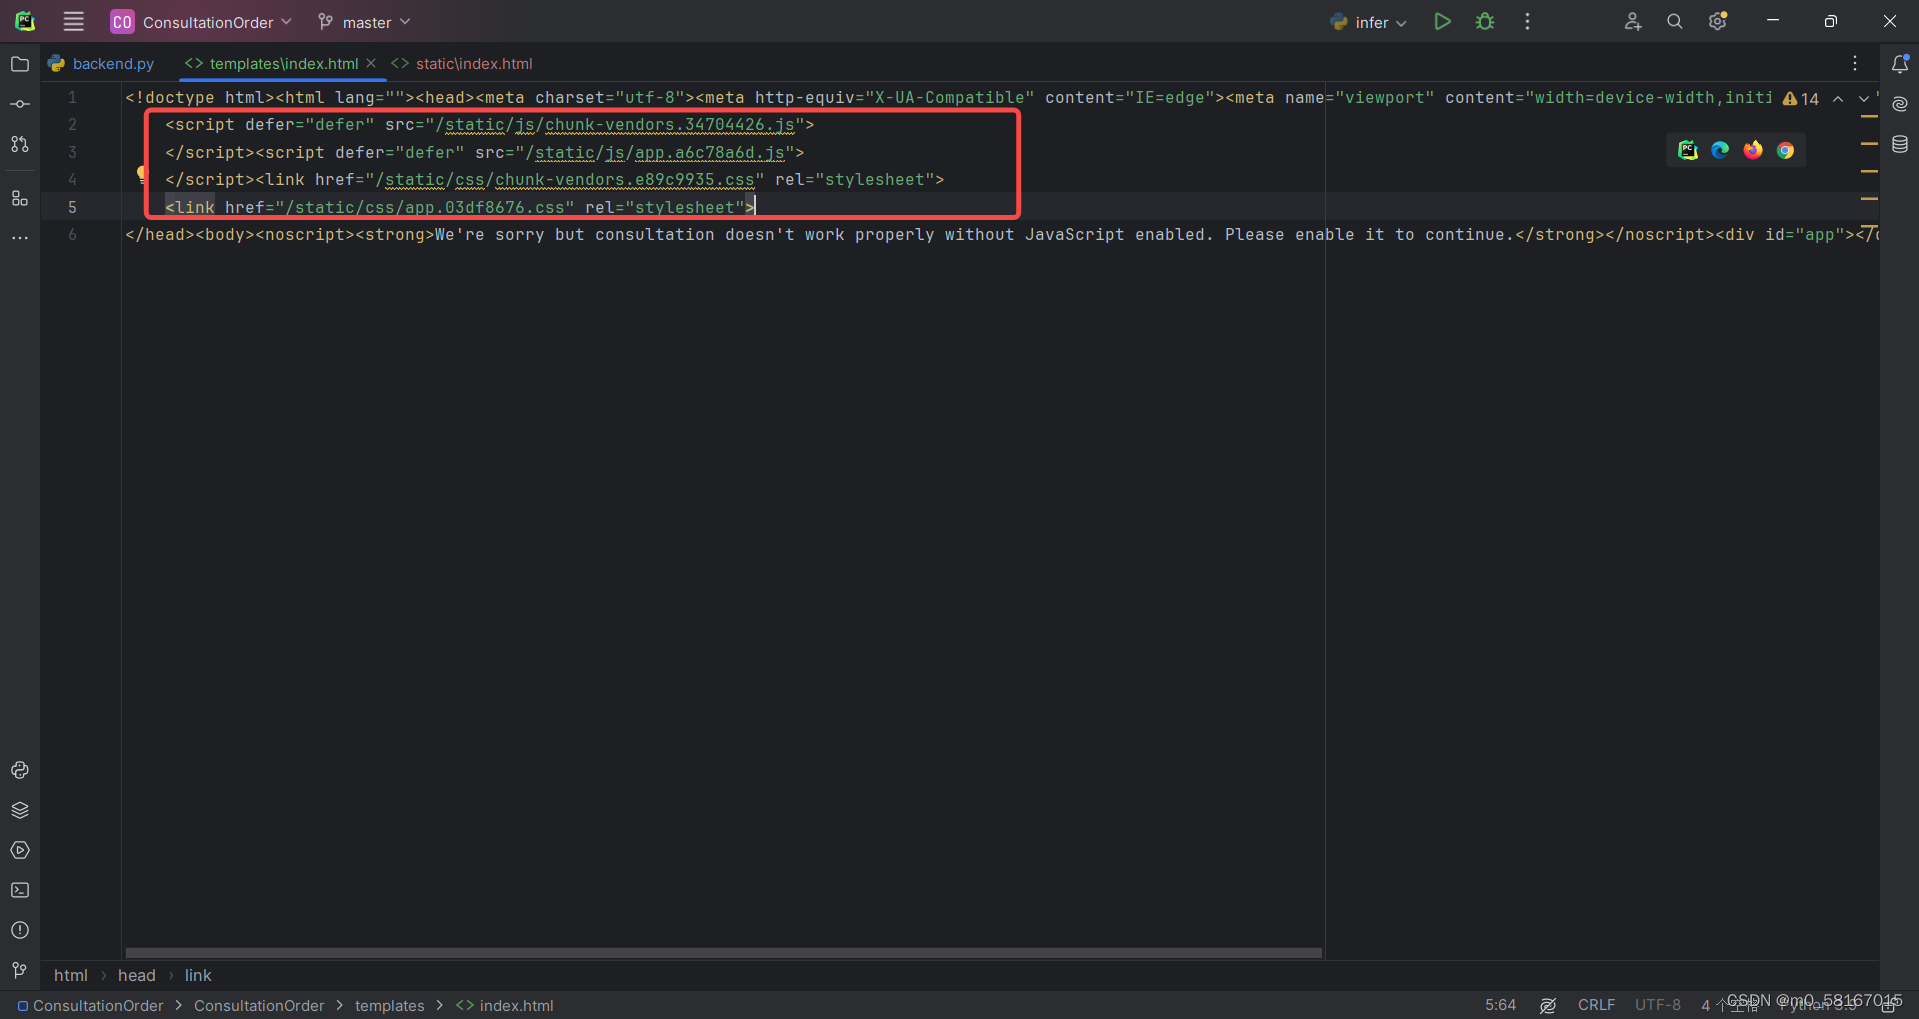Open the Project tool window

click(20, 64)
